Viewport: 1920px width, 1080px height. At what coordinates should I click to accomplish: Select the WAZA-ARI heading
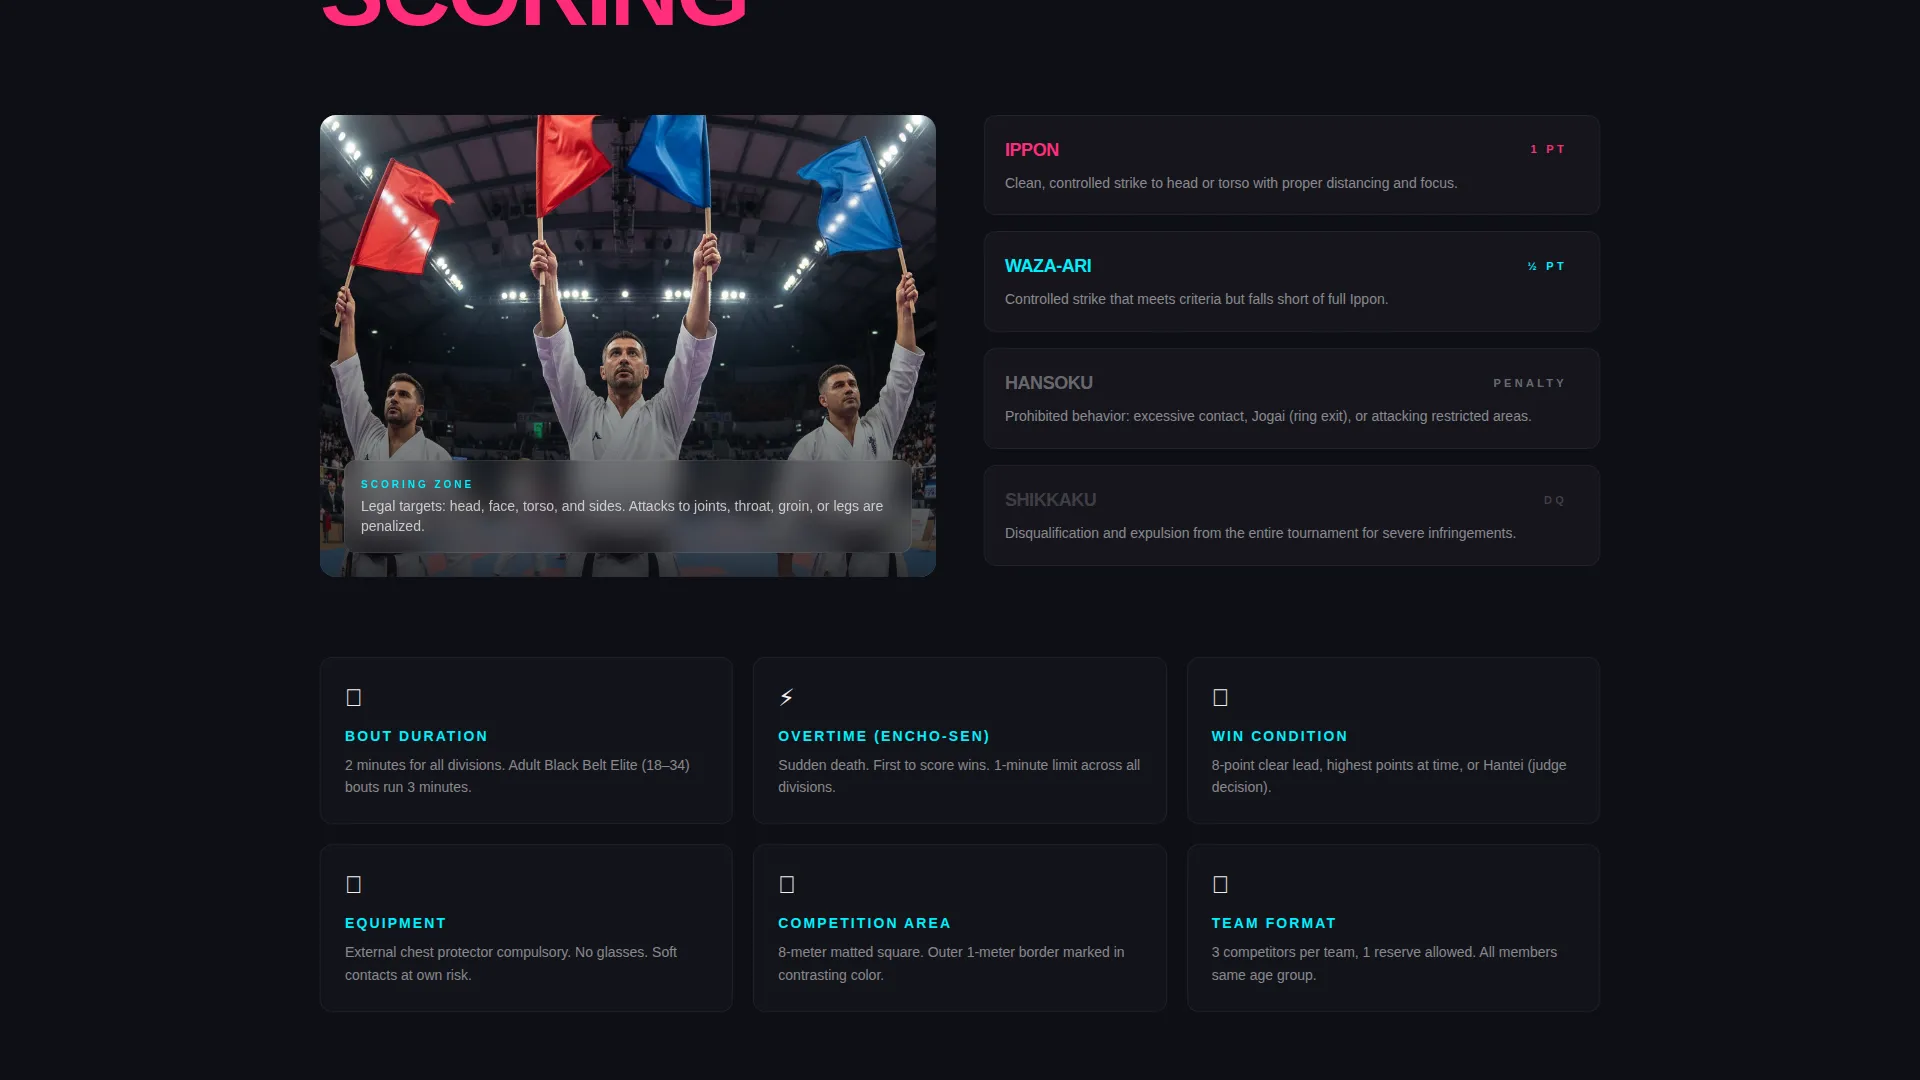(1048, 266)
